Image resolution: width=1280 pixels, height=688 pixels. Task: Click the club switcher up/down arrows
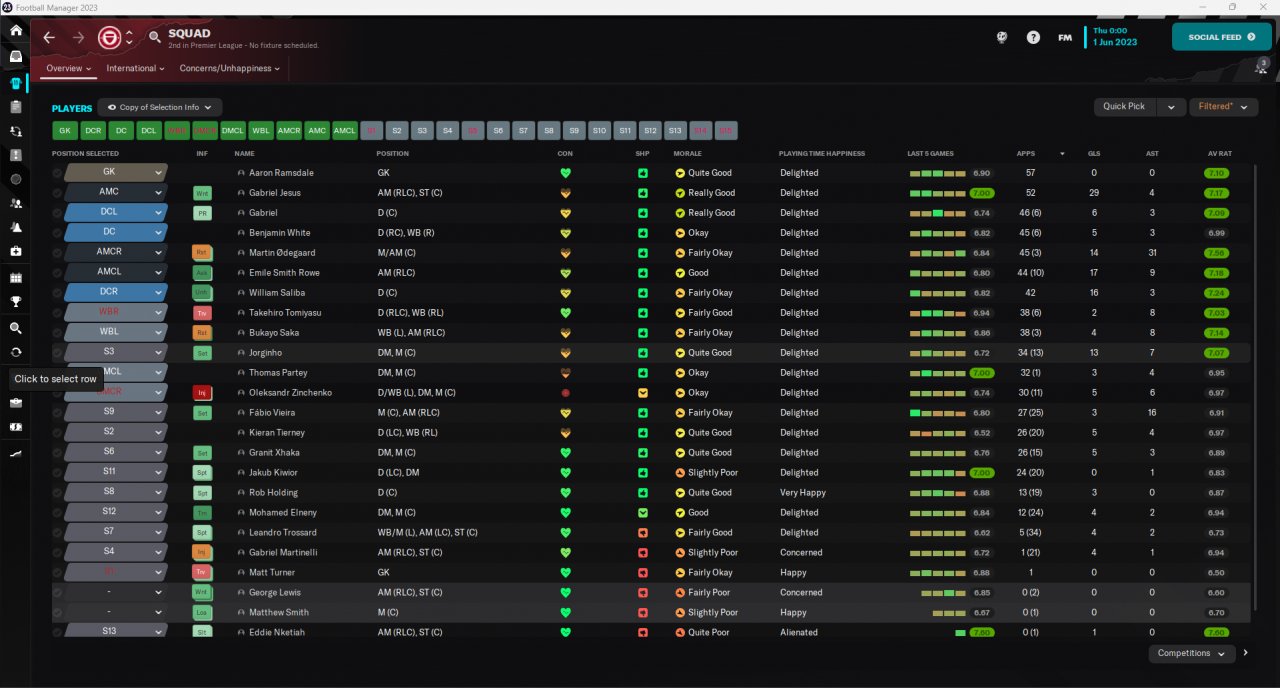[x=129, y=38]
